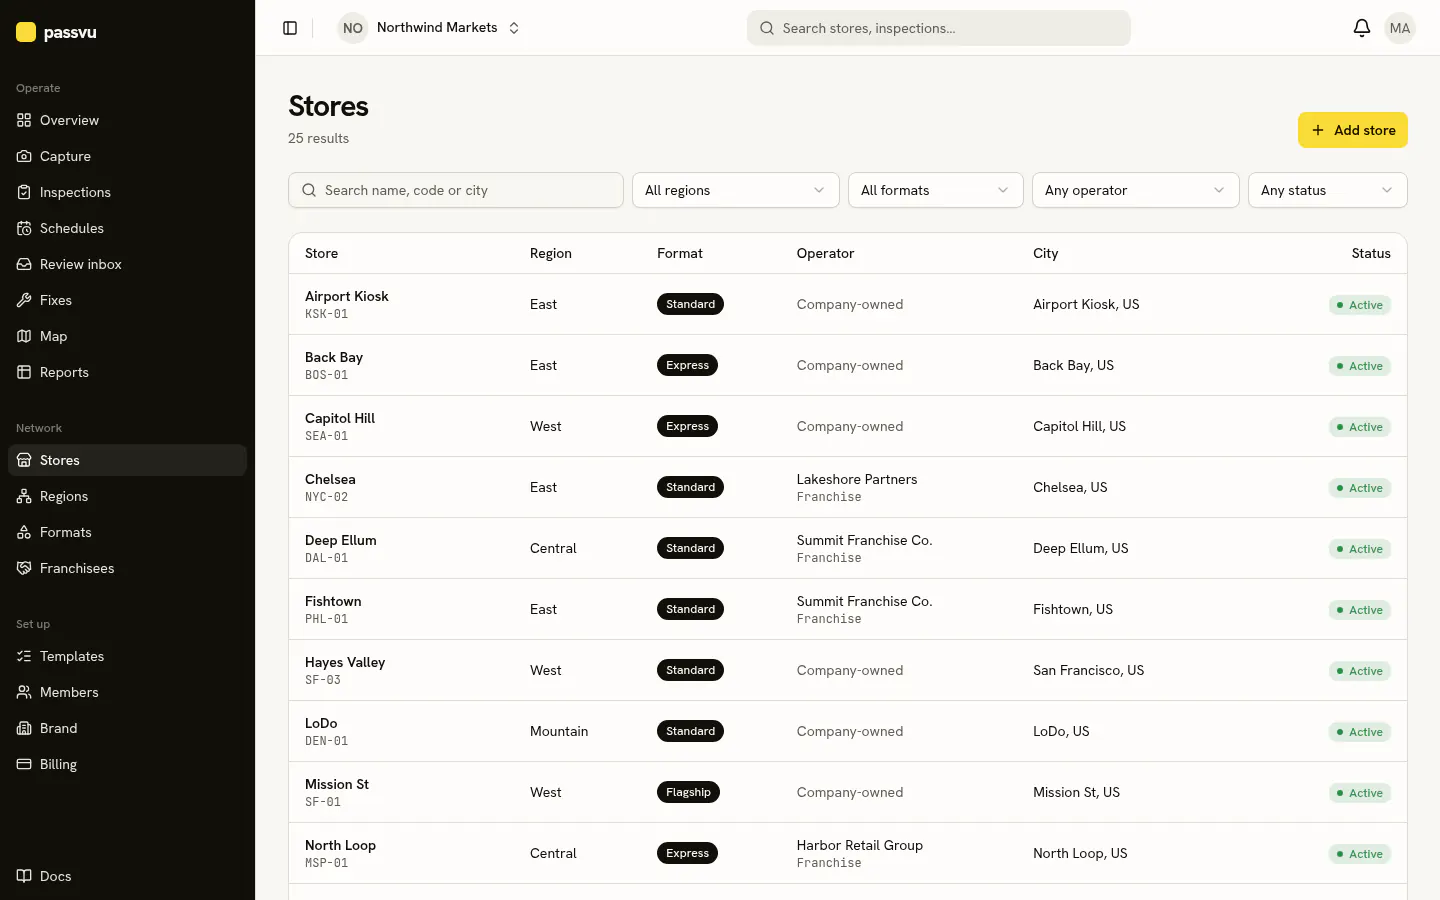This screenshot has height=900, width=1440.
Task: Open the All formats filter dropdown
Action: point(936,190)
